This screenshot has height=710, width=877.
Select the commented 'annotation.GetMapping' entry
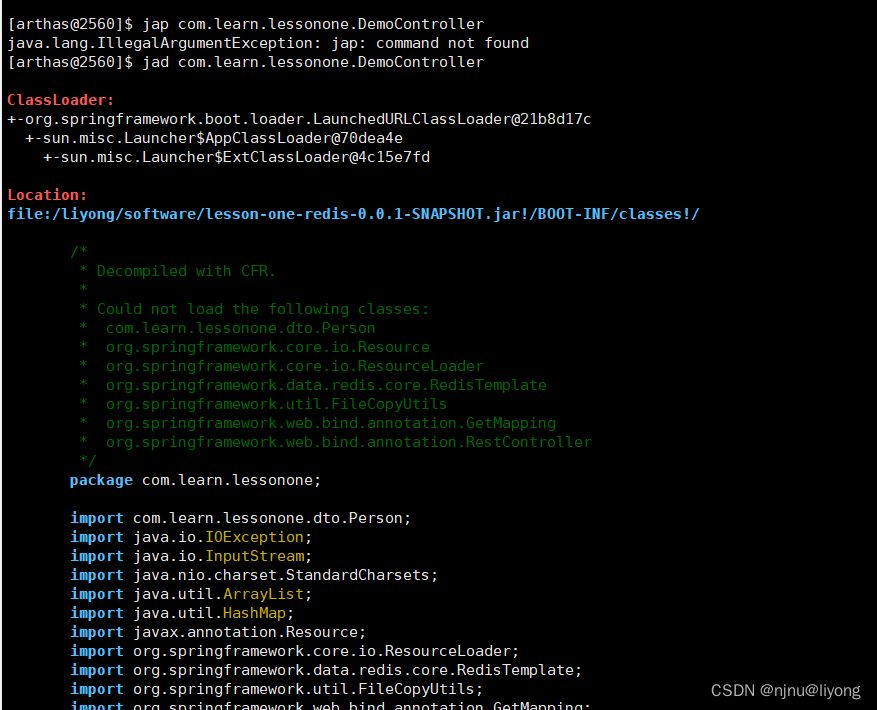pyautogui.click(x=331, y=424)
